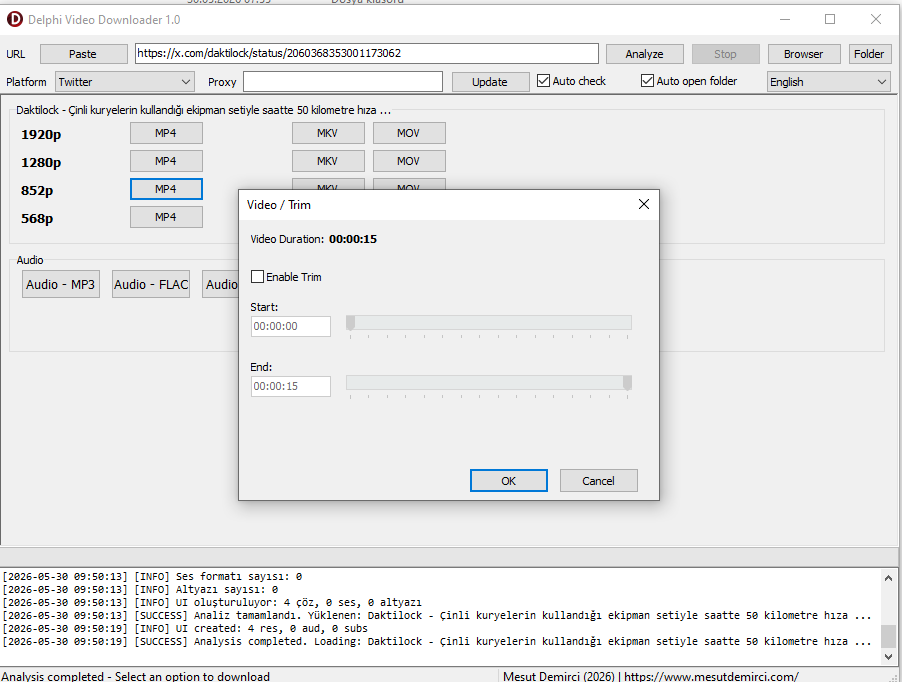Viewport: 902px width, 682px height.
Task: Click the Delphi Video Downloader app icon
Action: tap(14, 20)
